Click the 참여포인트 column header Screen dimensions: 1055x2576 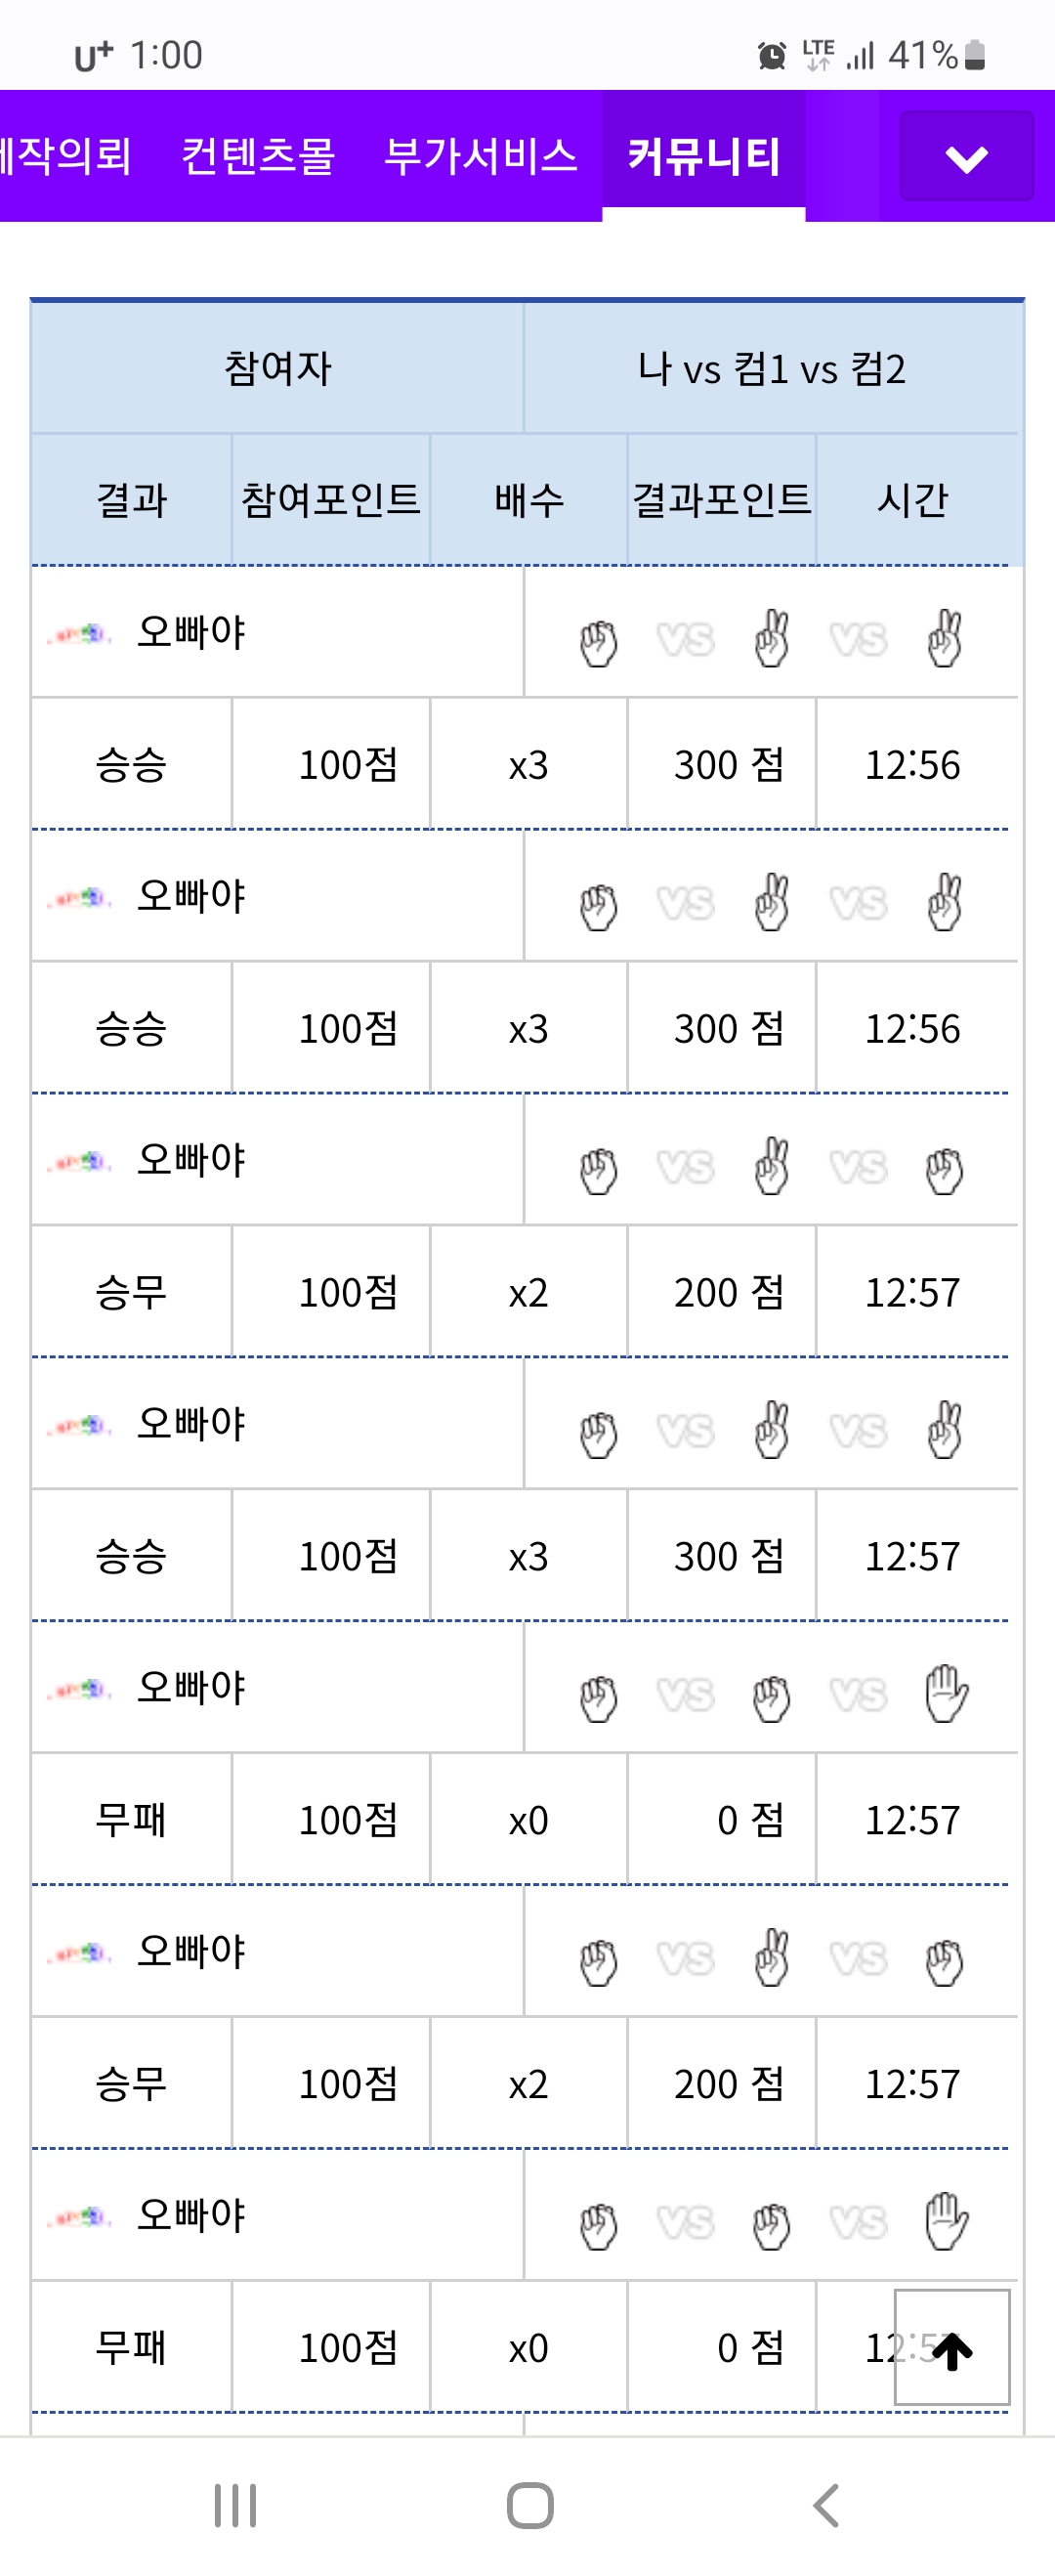click(331, 500)
